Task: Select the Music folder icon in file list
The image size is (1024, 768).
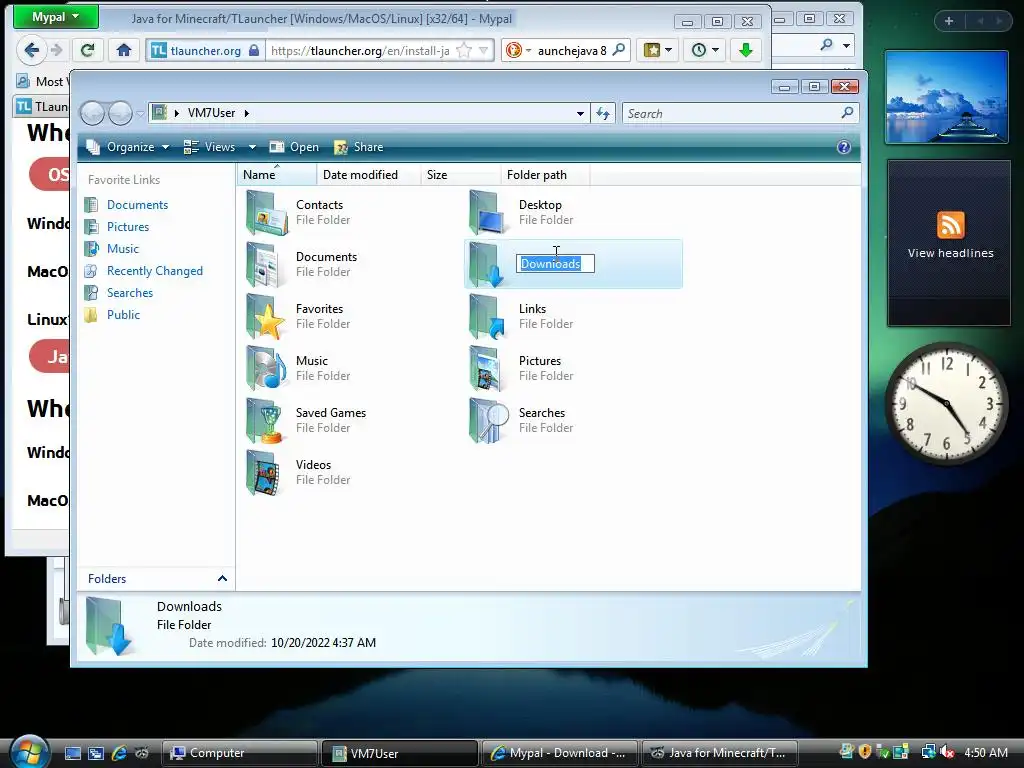Action: [266, 368]
